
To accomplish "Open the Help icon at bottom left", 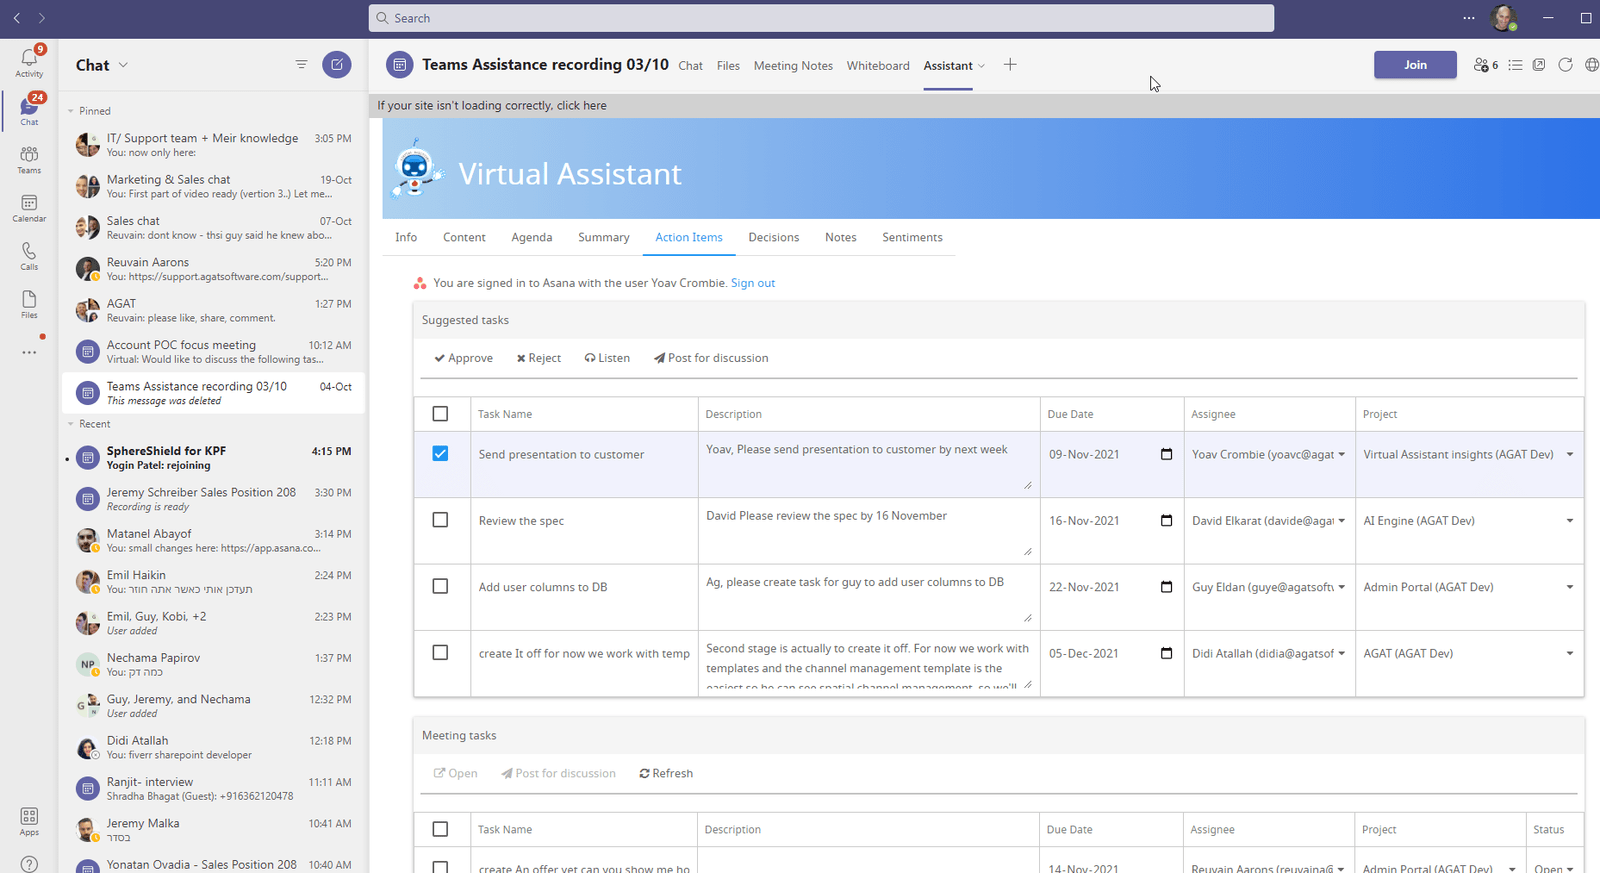I will click(x=29, y=864).
